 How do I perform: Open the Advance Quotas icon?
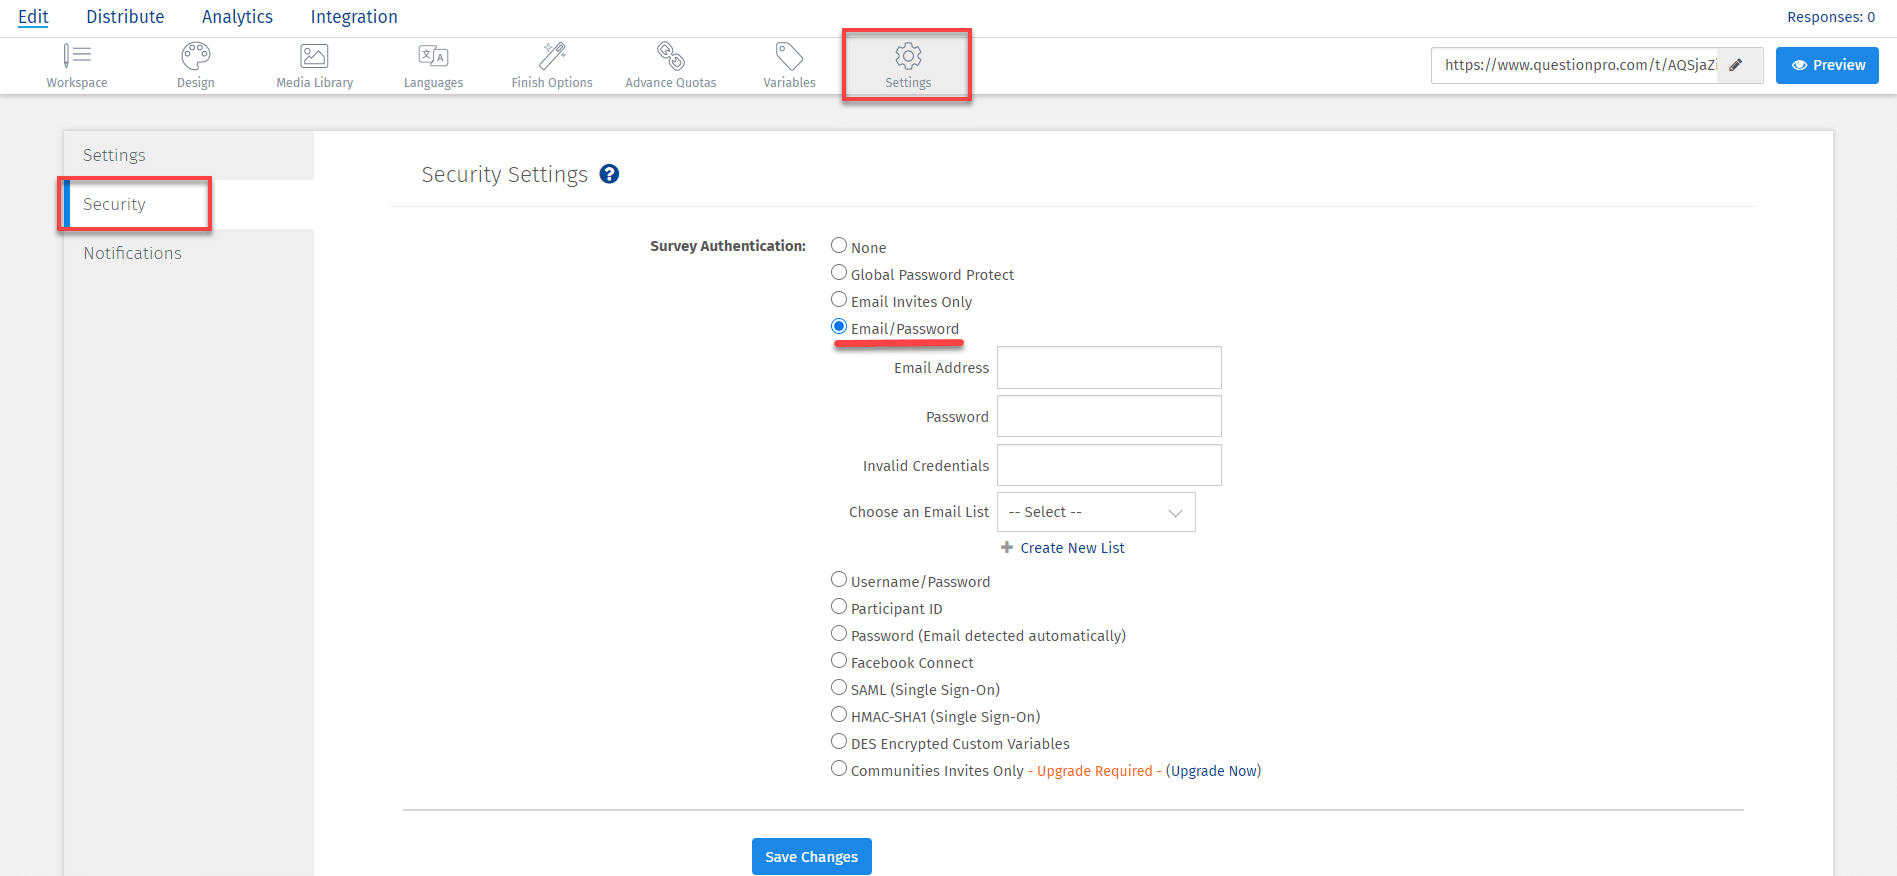coord(670,56)
